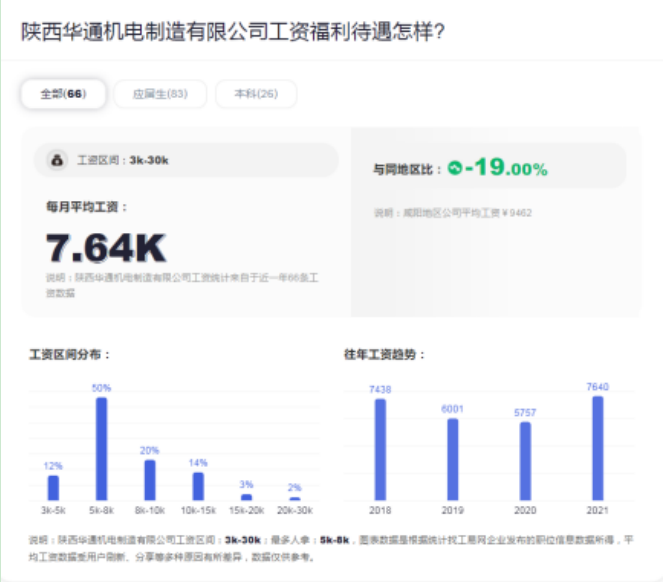The image size is (663, 582).
Task: Click the 3k-5k axis label
Action: tap(53, 510)
